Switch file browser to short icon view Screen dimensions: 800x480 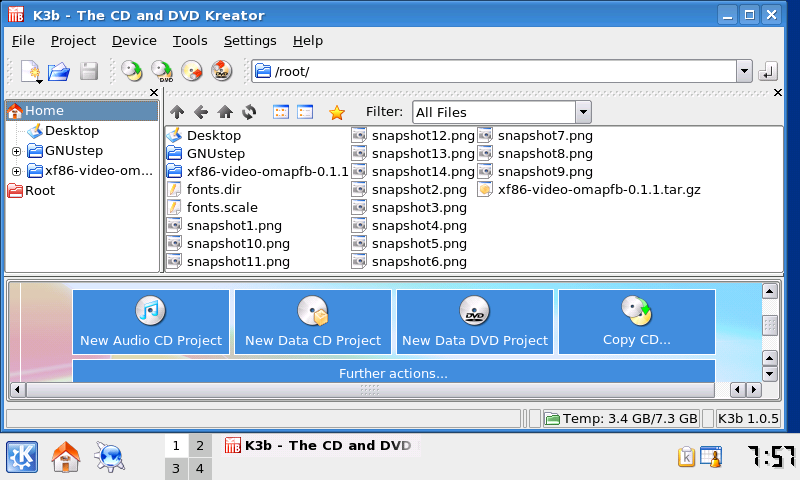pos(281,112)
